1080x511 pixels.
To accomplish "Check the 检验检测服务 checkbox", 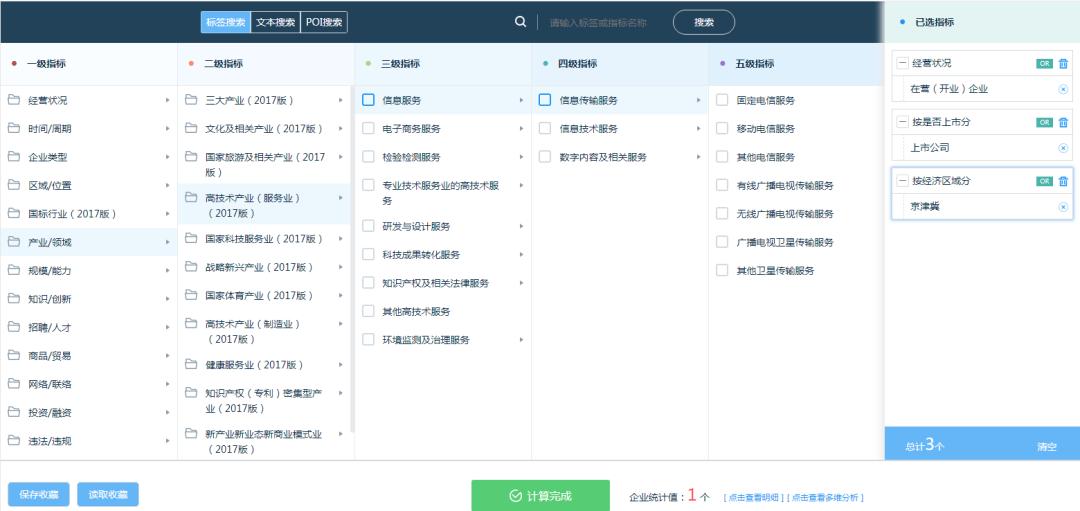I will (x=368, y=156).
